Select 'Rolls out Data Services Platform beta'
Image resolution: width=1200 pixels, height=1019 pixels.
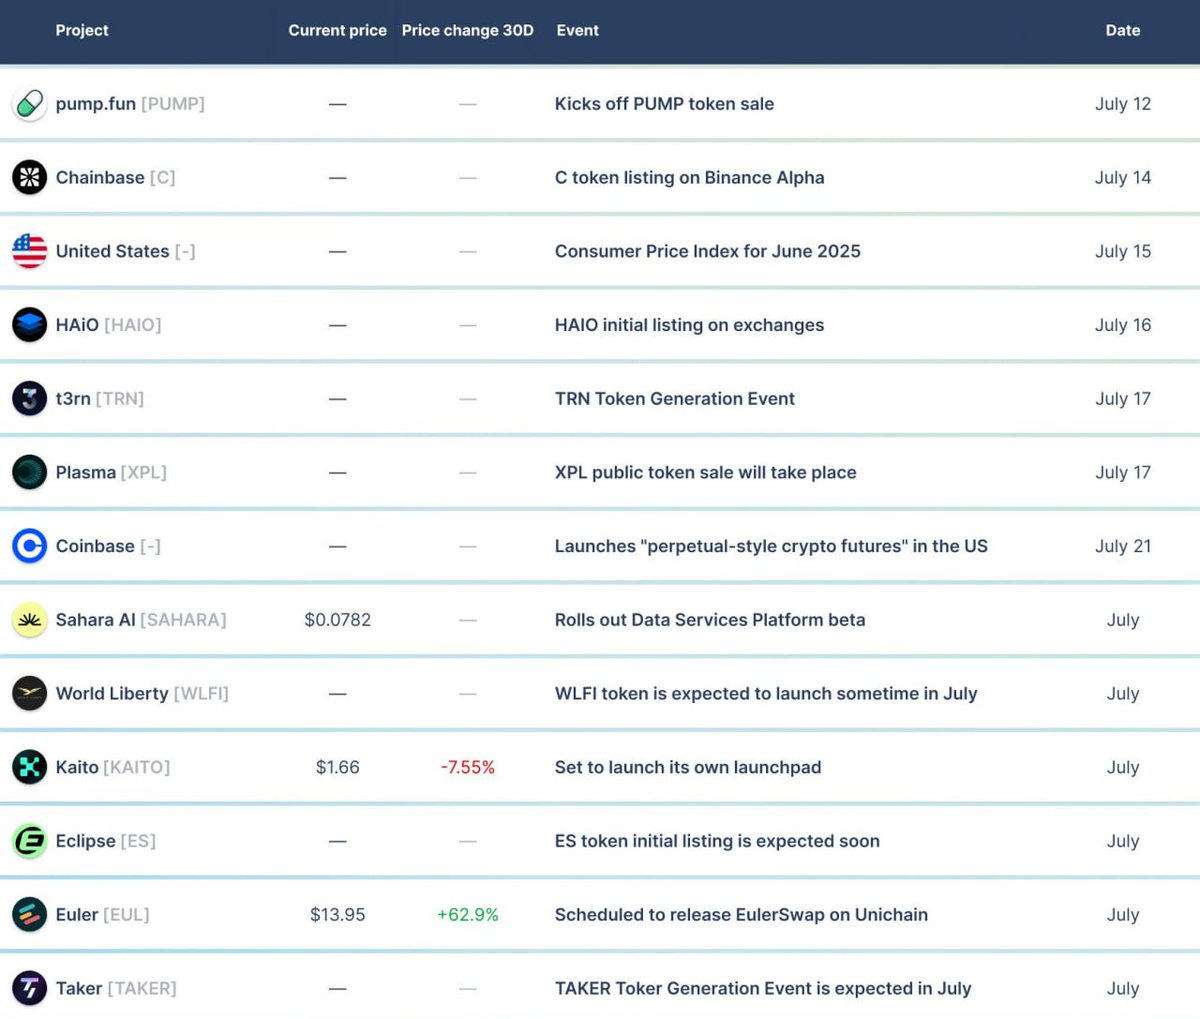pos(710,620)
